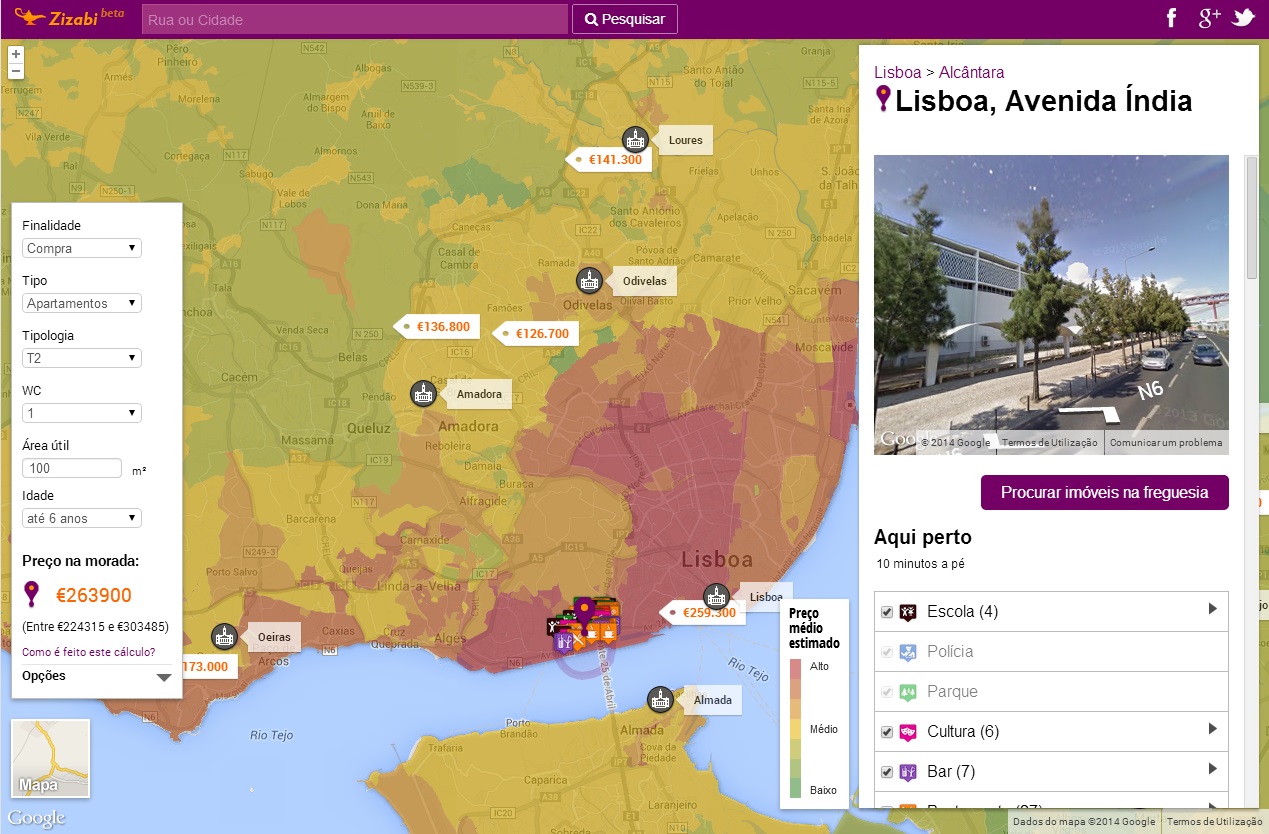The height and width of the screenshot is (834, 1269).
Task: Click the Pesquisar search button
Action: (x=625, y=19)
